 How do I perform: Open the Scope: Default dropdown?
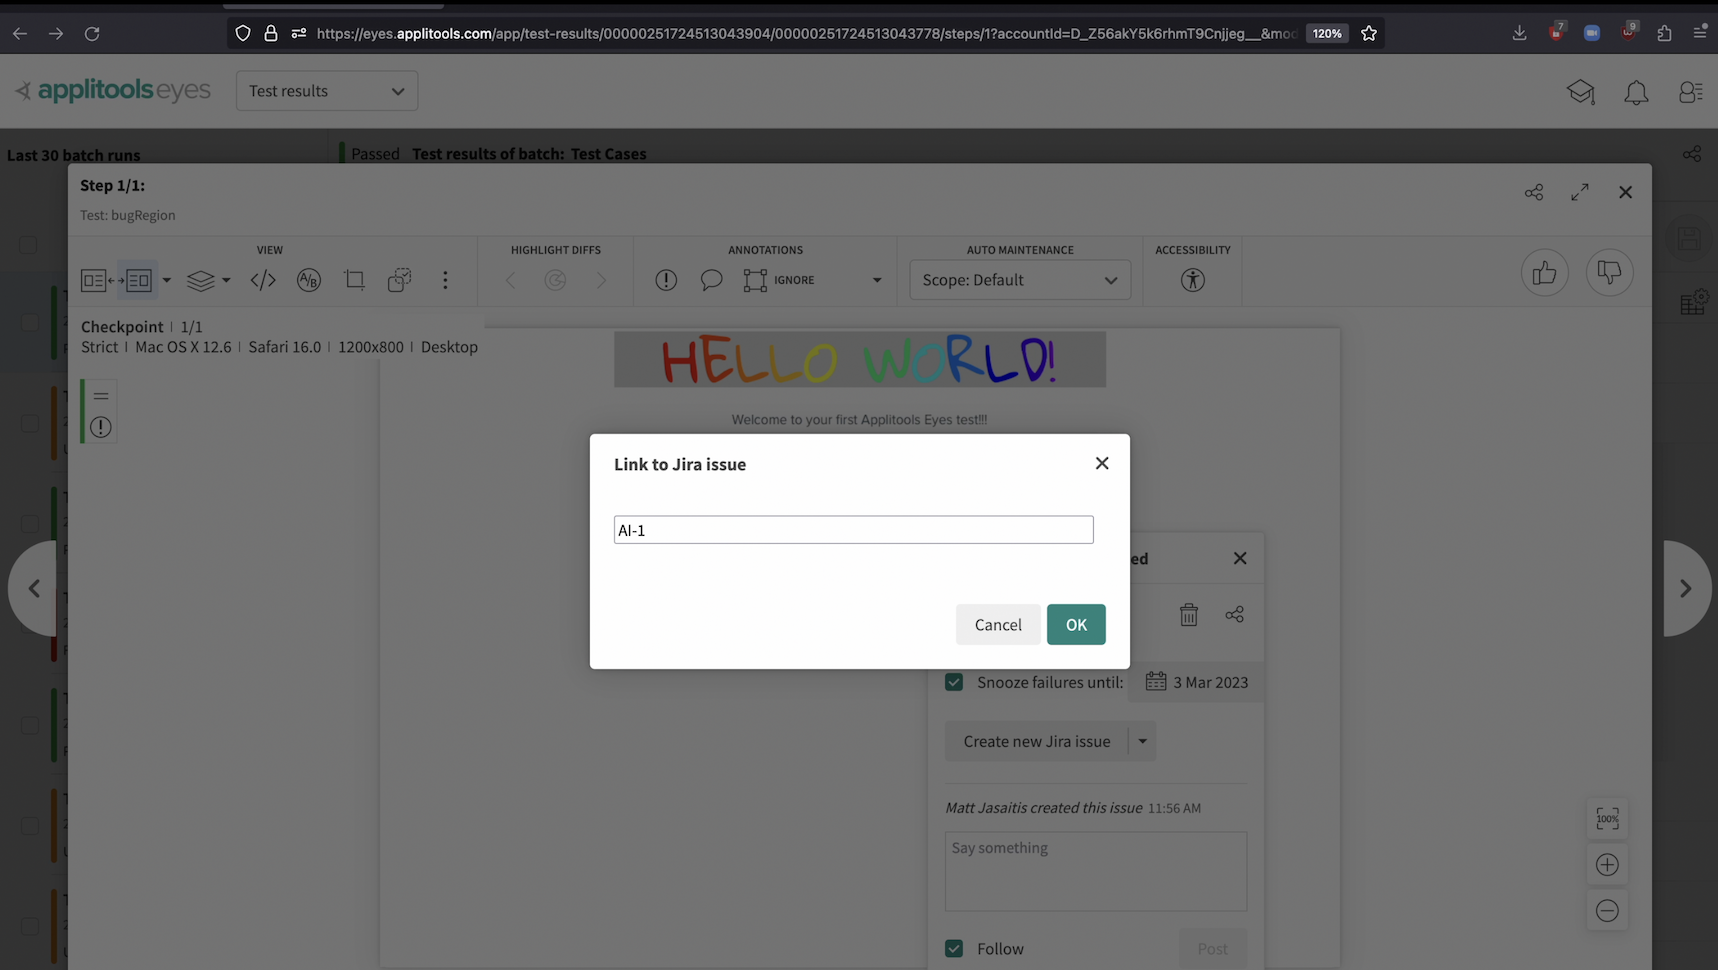(x=1020, y=280)
